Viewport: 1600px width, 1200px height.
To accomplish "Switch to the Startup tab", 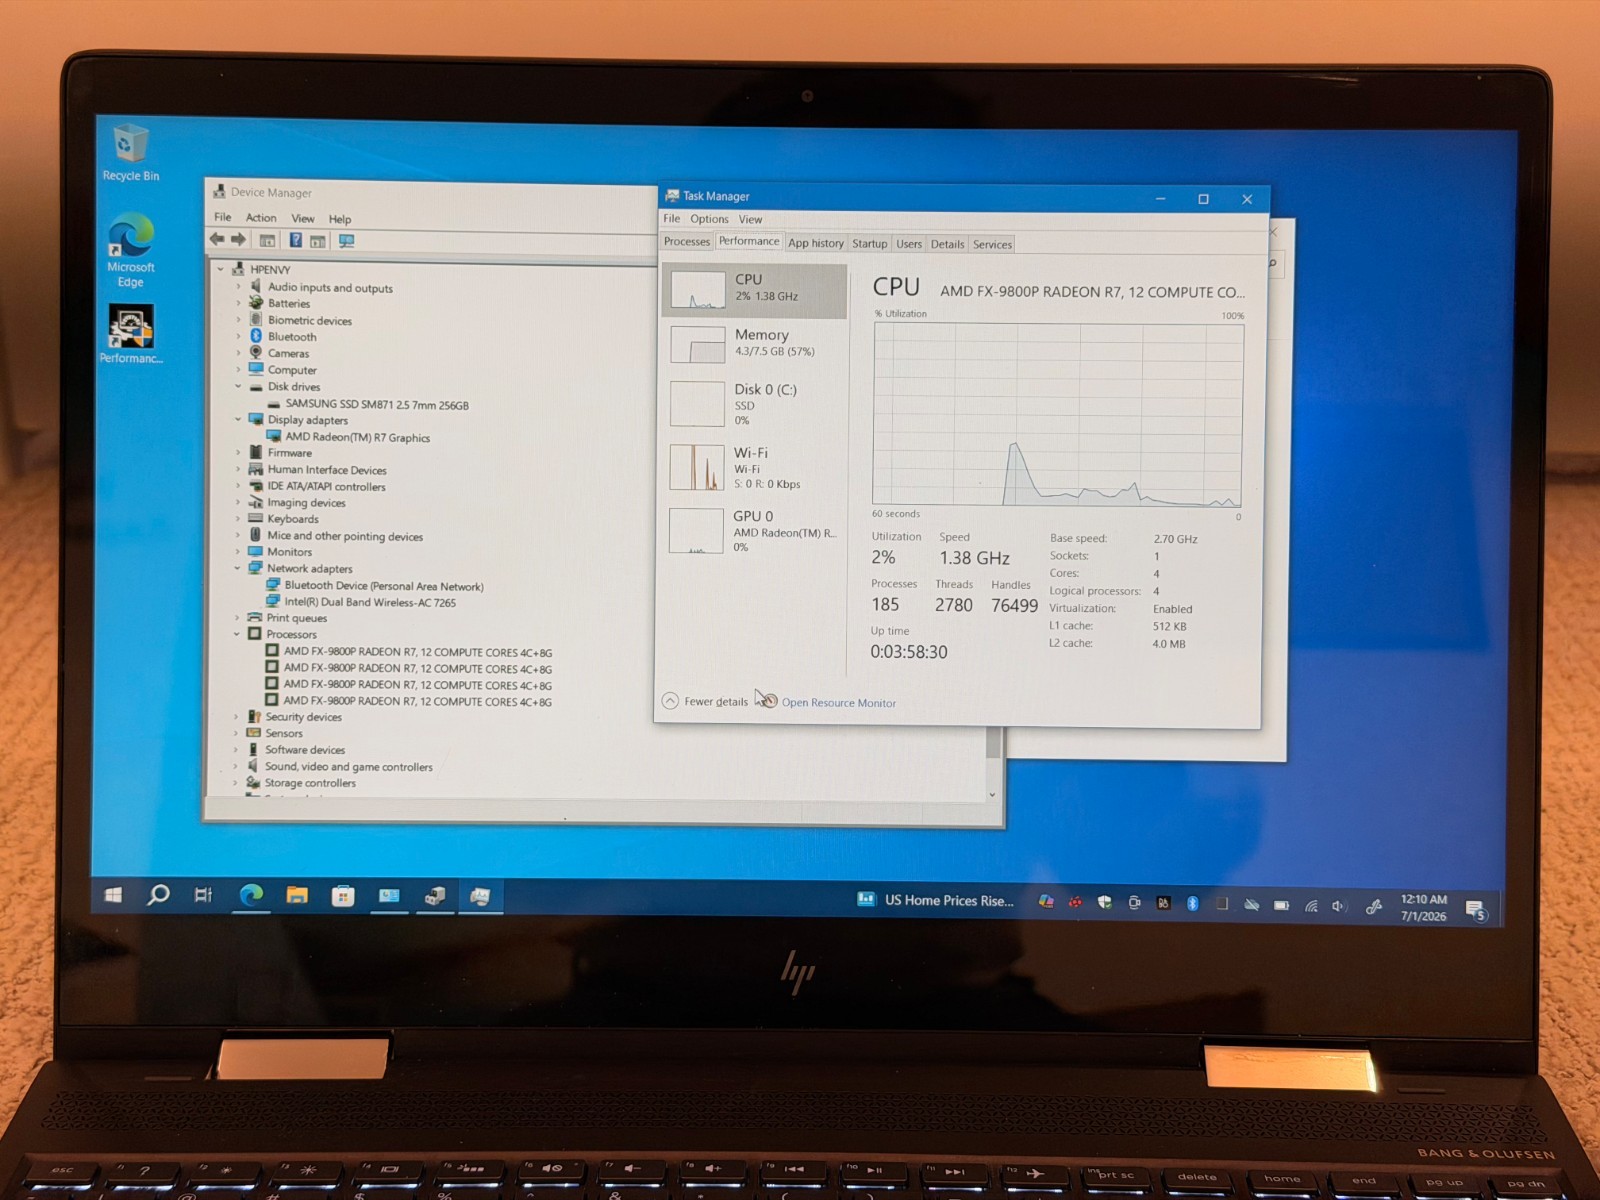I will point(870,244).
